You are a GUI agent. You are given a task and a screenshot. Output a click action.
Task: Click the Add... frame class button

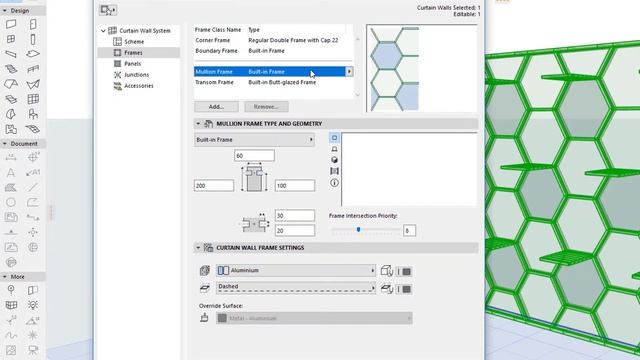point(216,107)
